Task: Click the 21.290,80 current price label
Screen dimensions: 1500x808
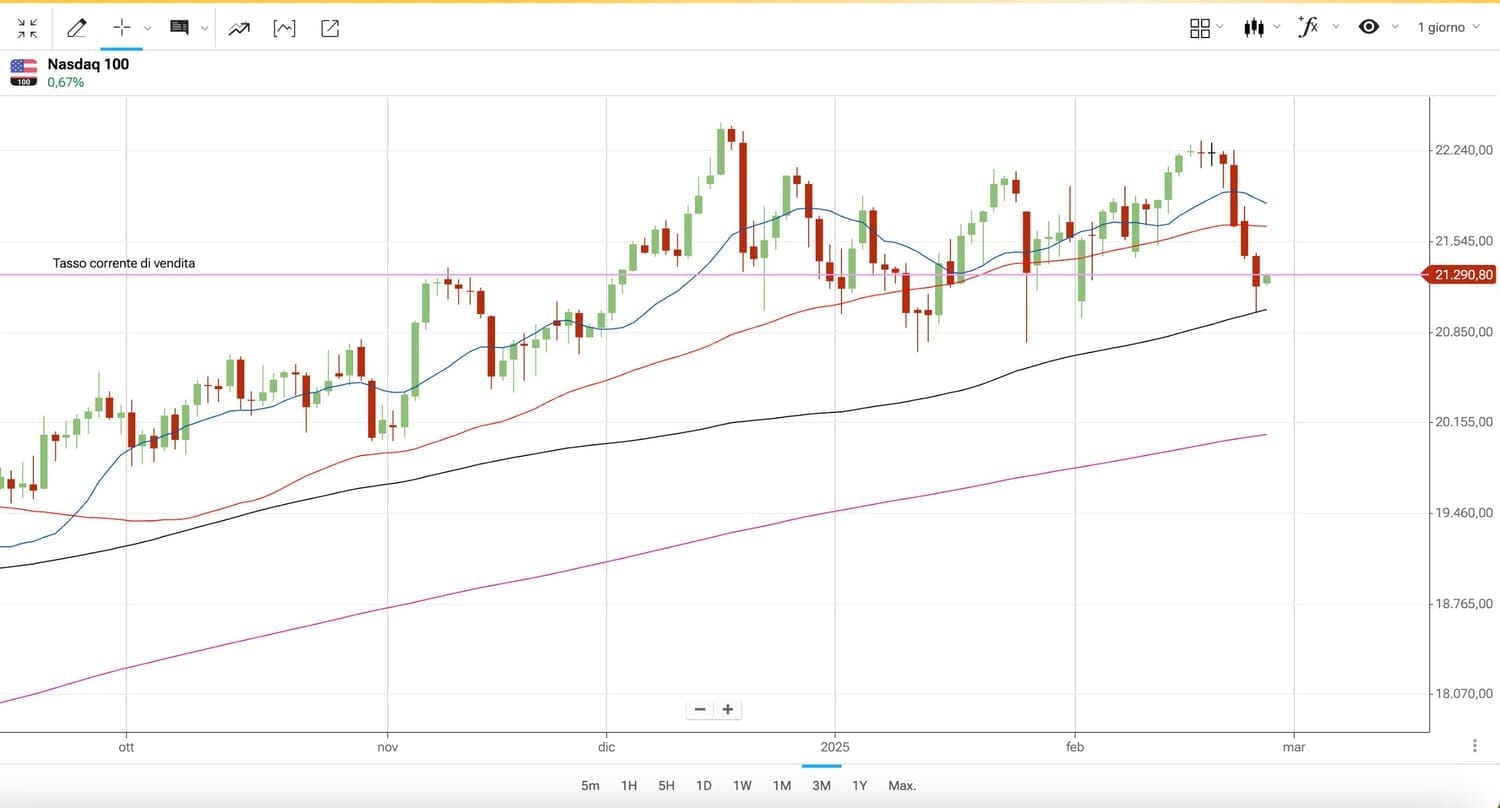Action: point(1463,275)
